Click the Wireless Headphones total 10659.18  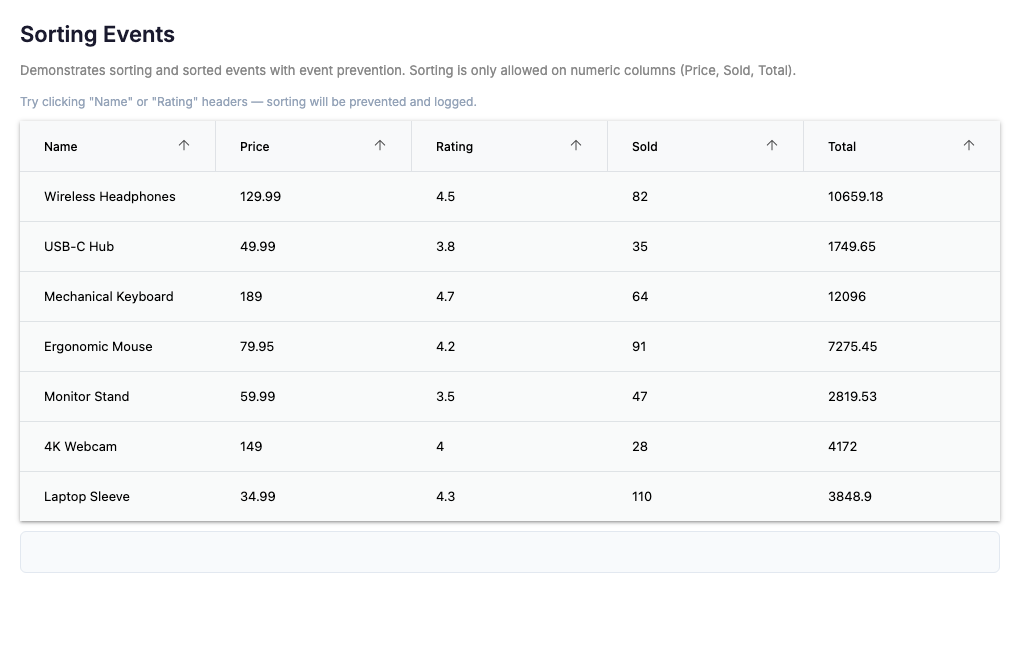pyautogui.click(x=855, y=197)
